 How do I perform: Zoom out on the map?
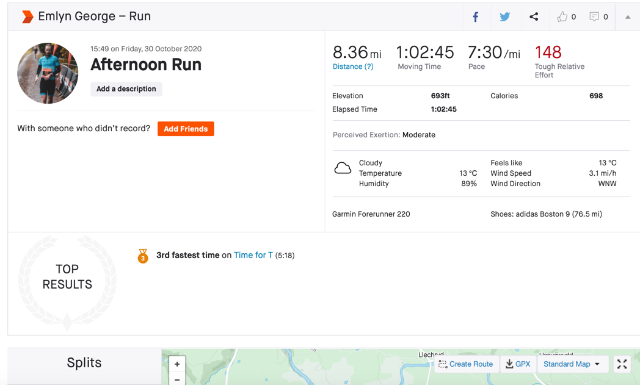[x=177, y=379]
